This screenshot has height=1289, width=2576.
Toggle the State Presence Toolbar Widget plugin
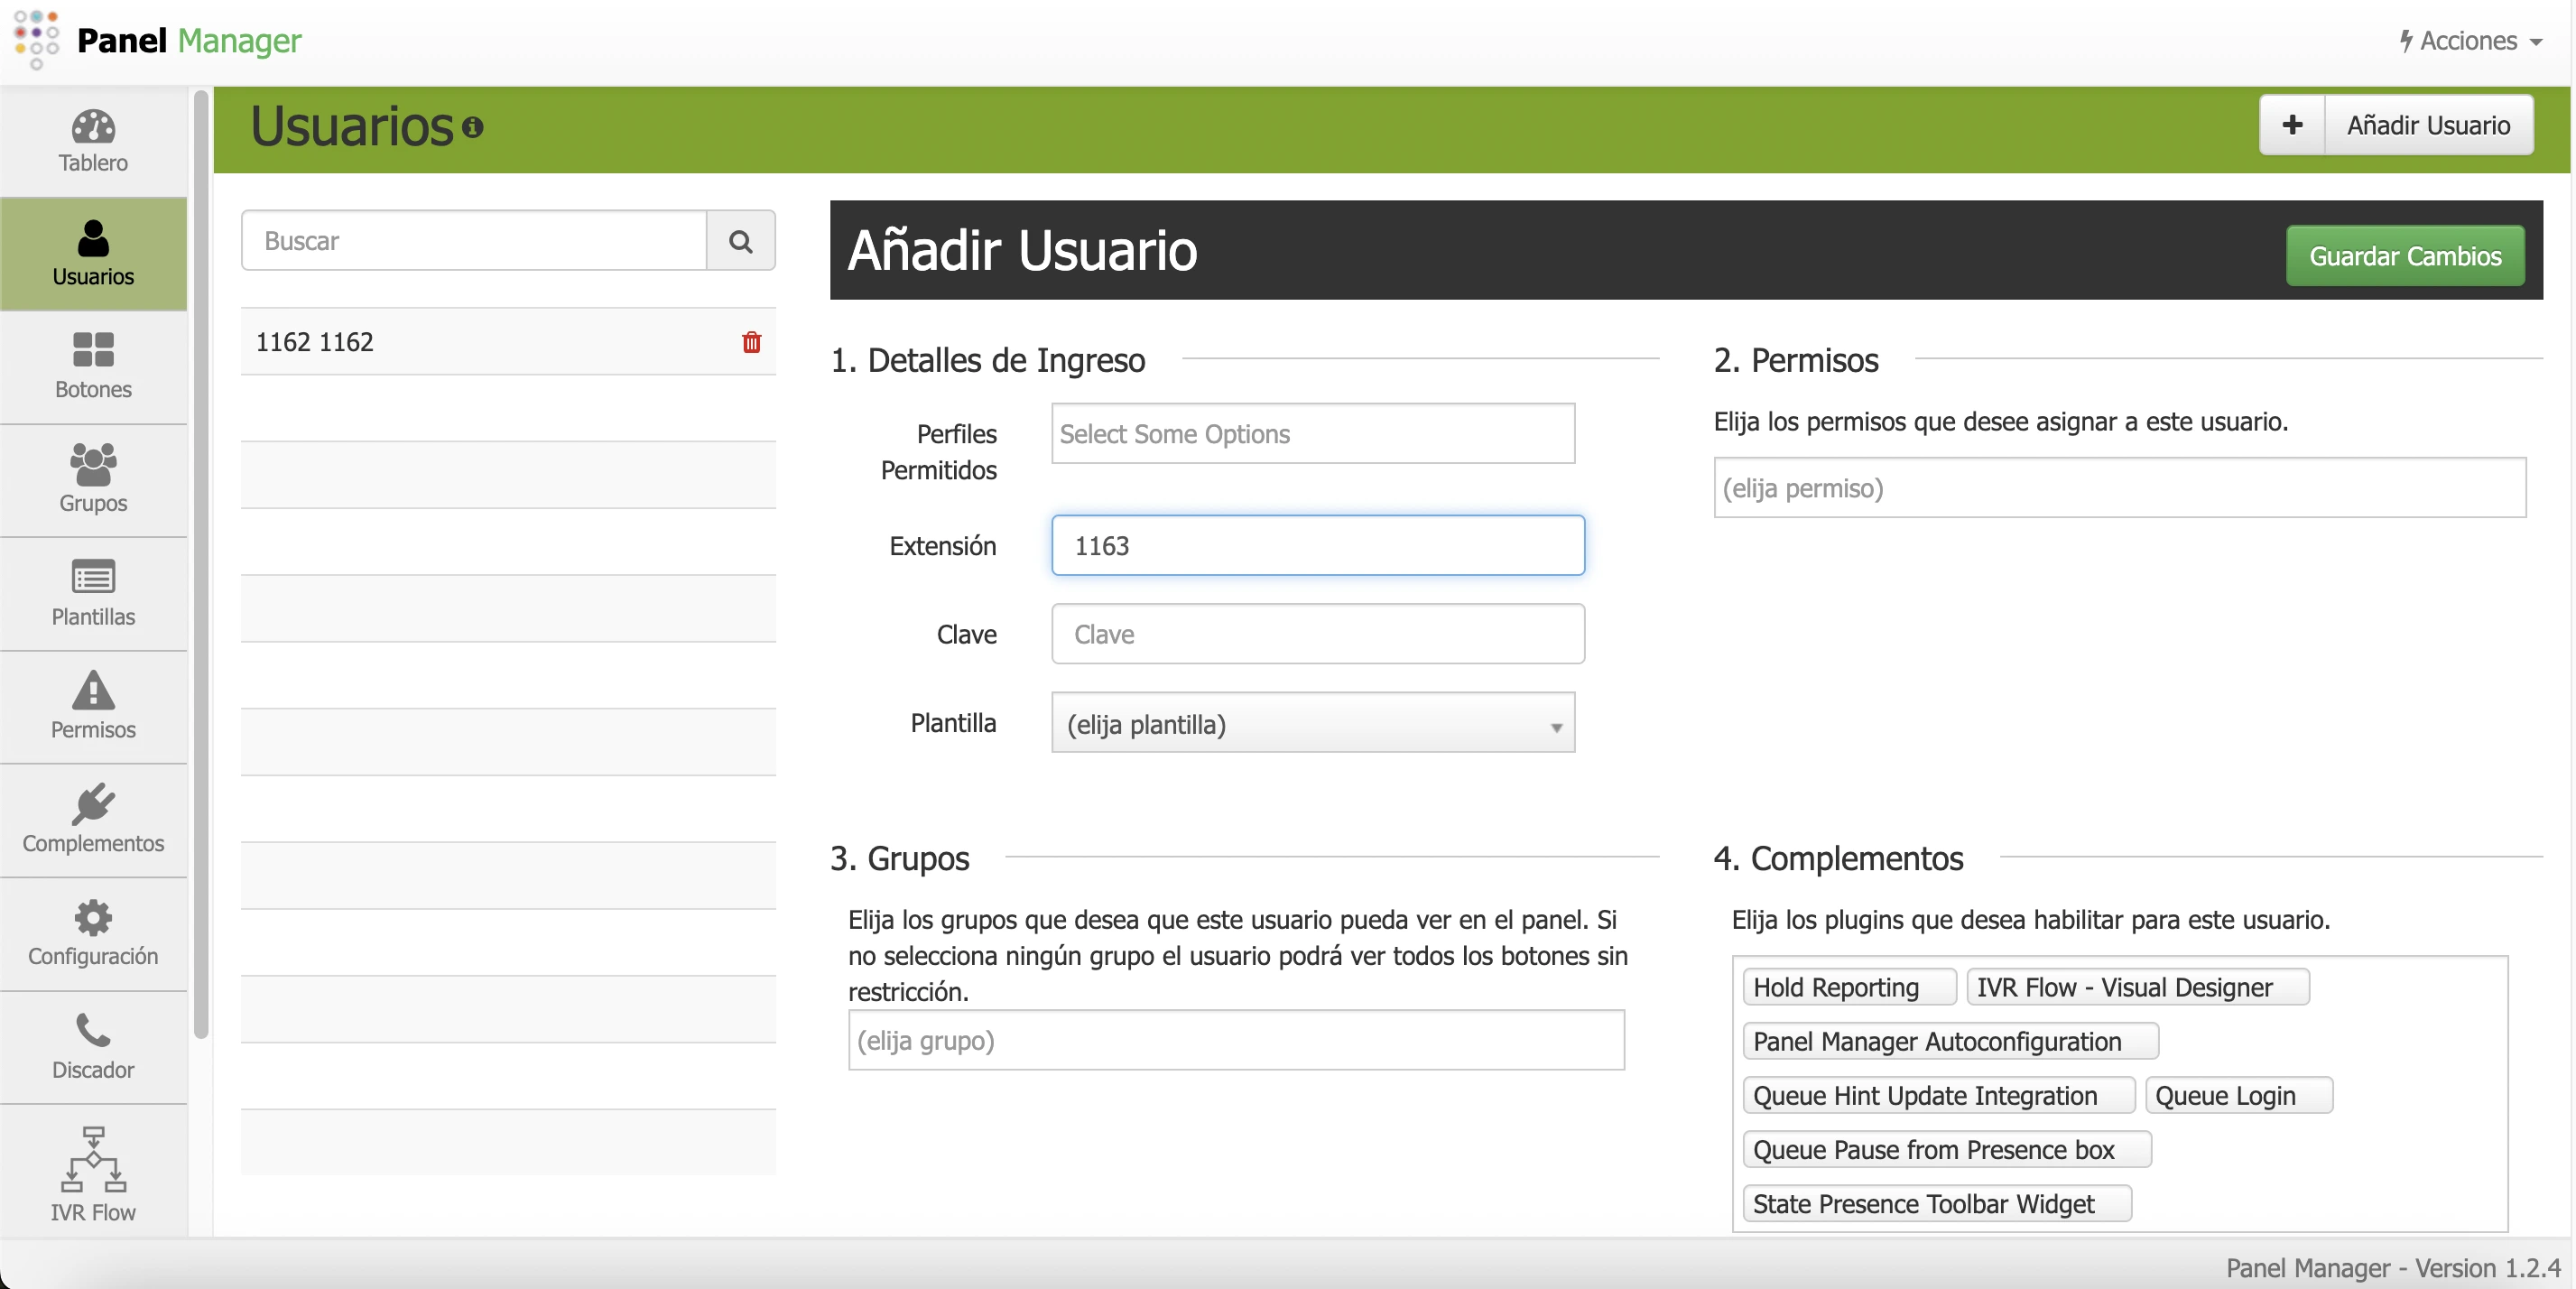pyautogui.click(x=1936, y=1203)
